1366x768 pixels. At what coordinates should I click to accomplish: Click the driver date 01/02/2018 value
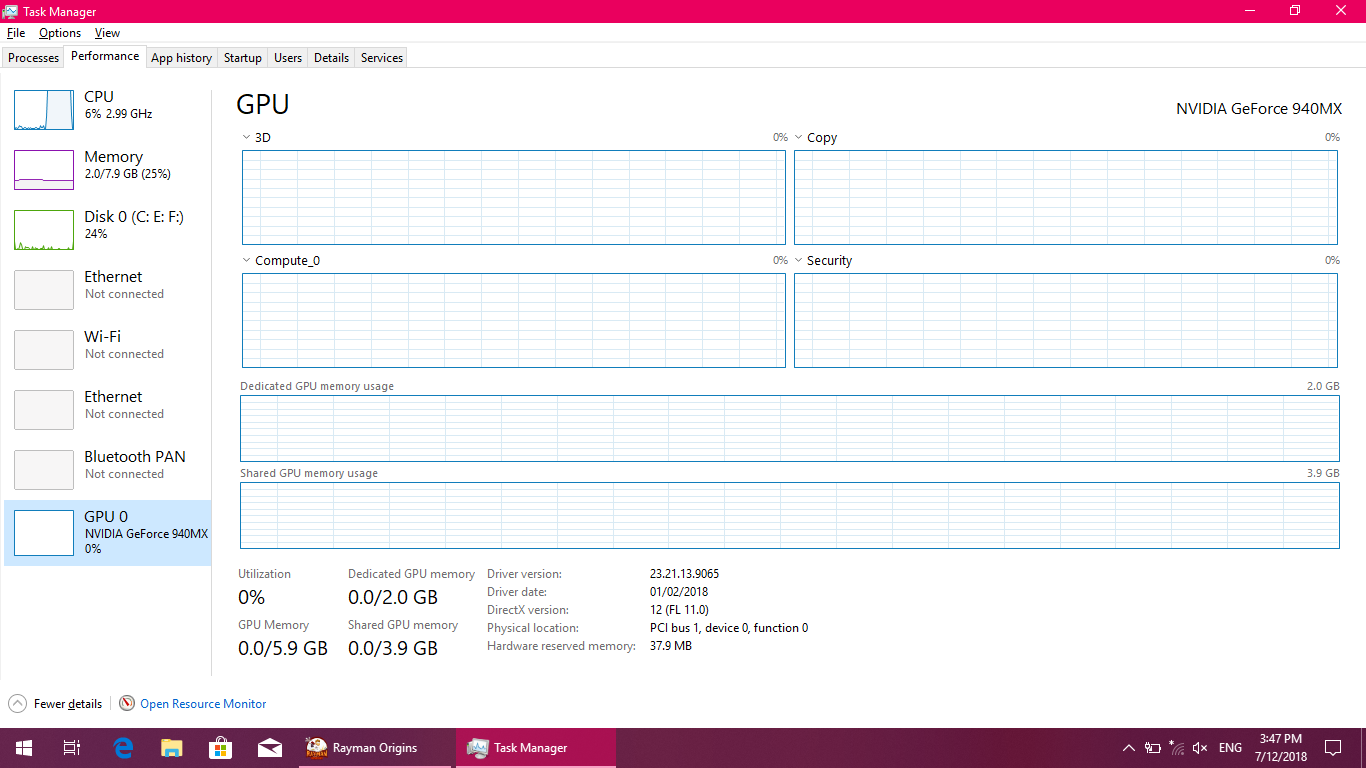679,592
